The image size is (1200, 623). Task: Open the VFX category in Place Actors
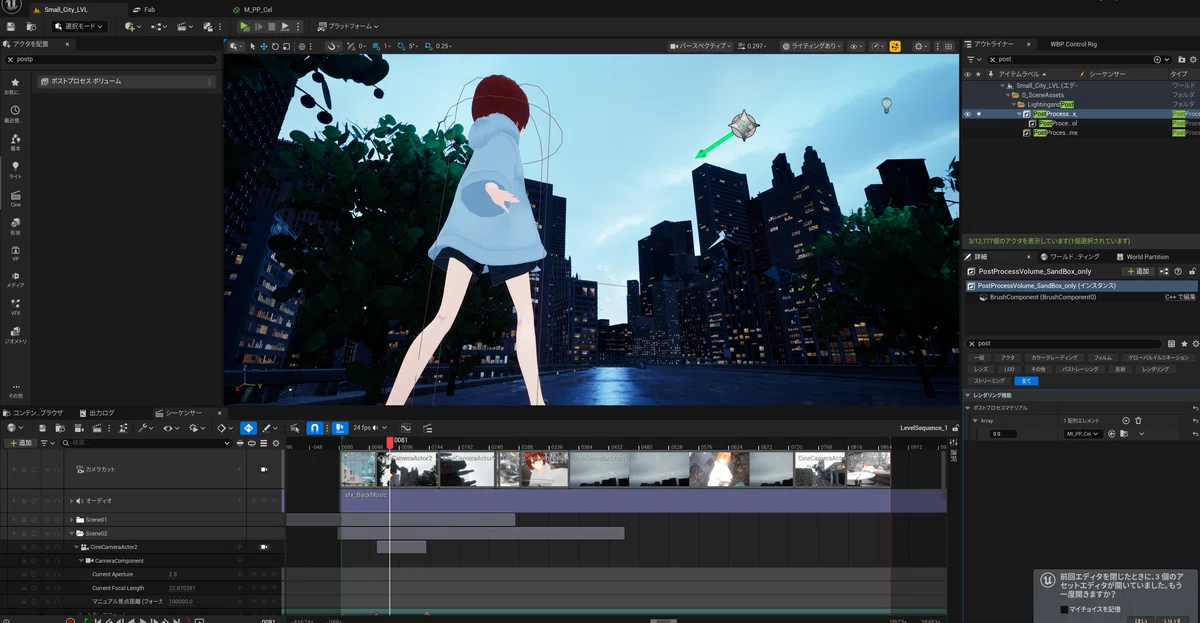pyautogui.click(x=15, y=306)
